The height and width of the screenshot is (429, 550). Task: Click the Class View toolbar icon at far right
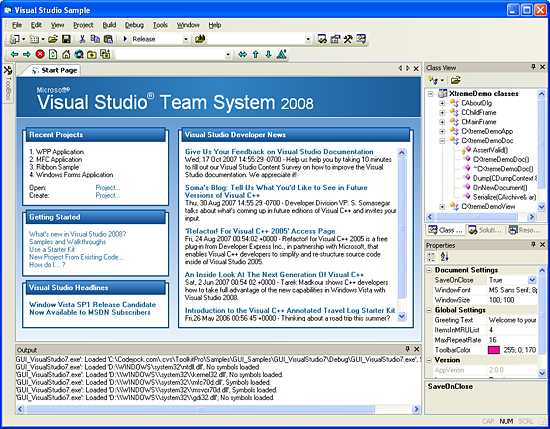click(x=361, y=39)
